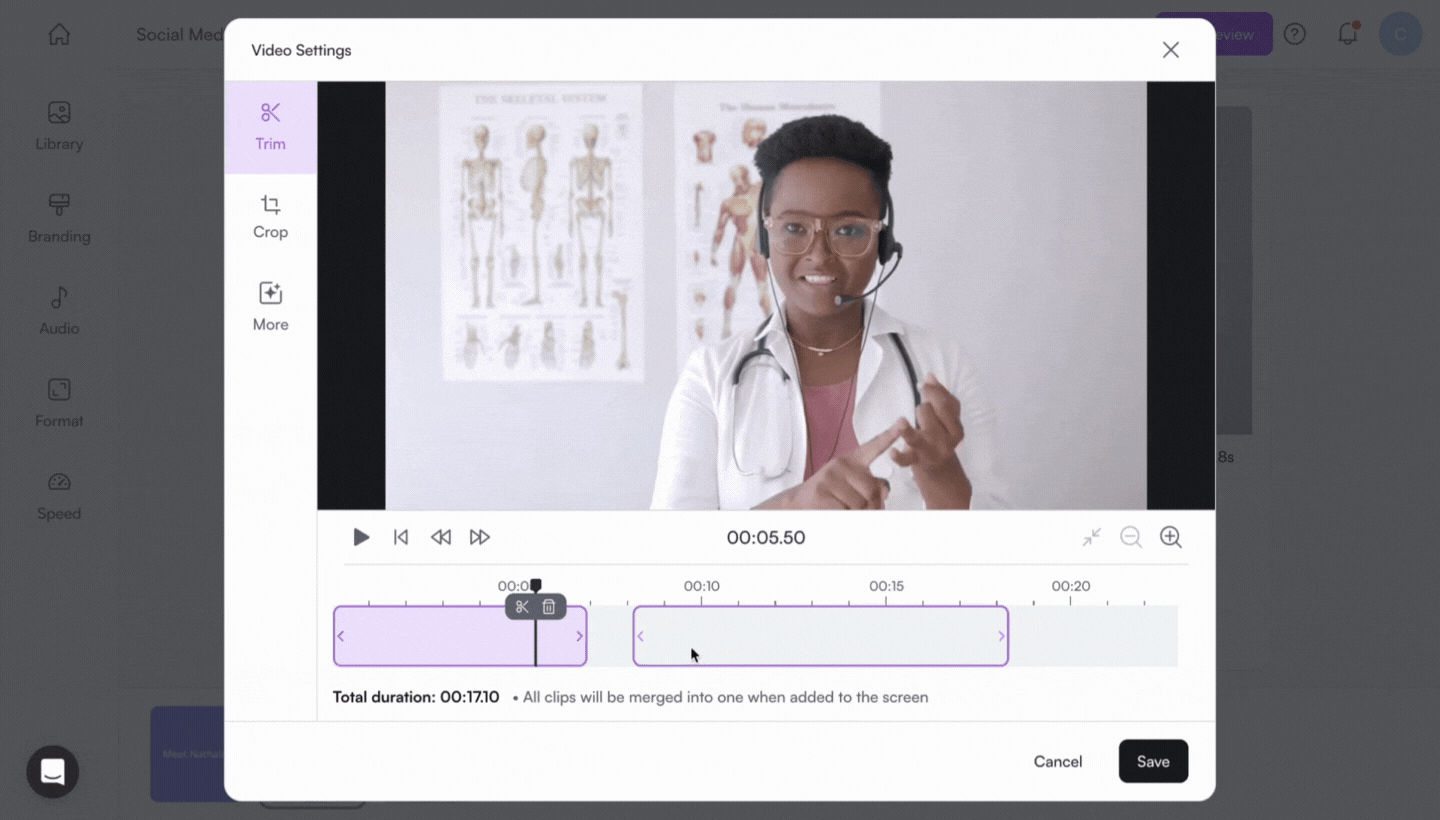Zoom out the timeline
This screenshot has width=1440, height=820.
[1131, 537]
